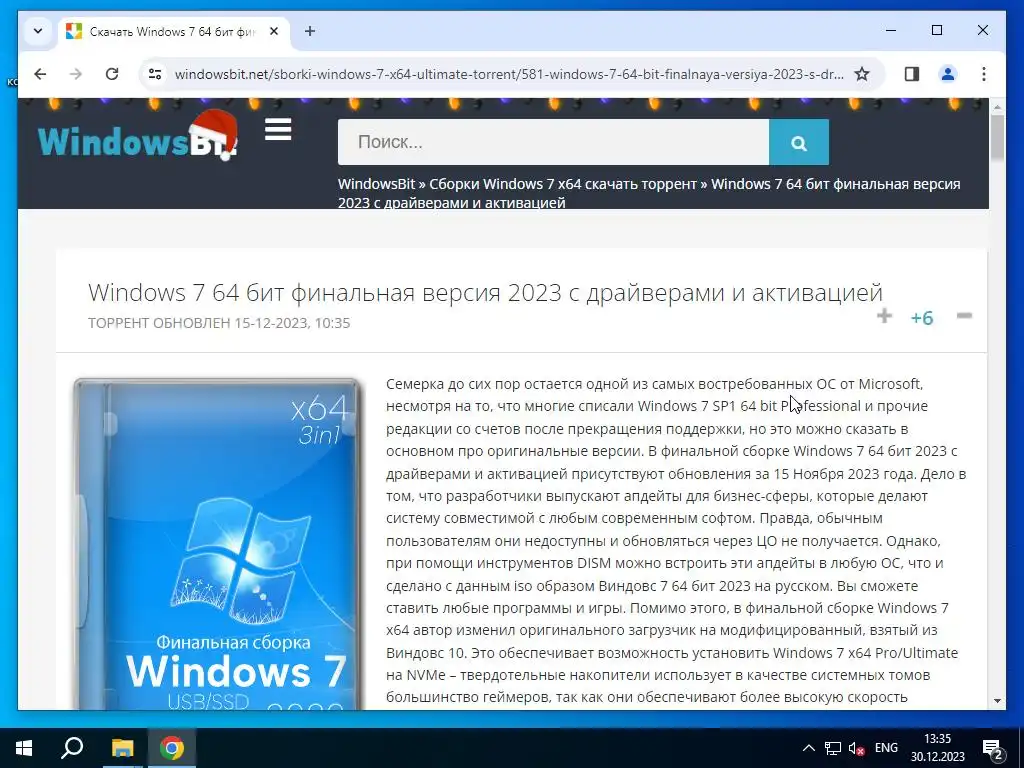
Task: Close the Скачать Windows 7 tab
Action: [274, 31]
